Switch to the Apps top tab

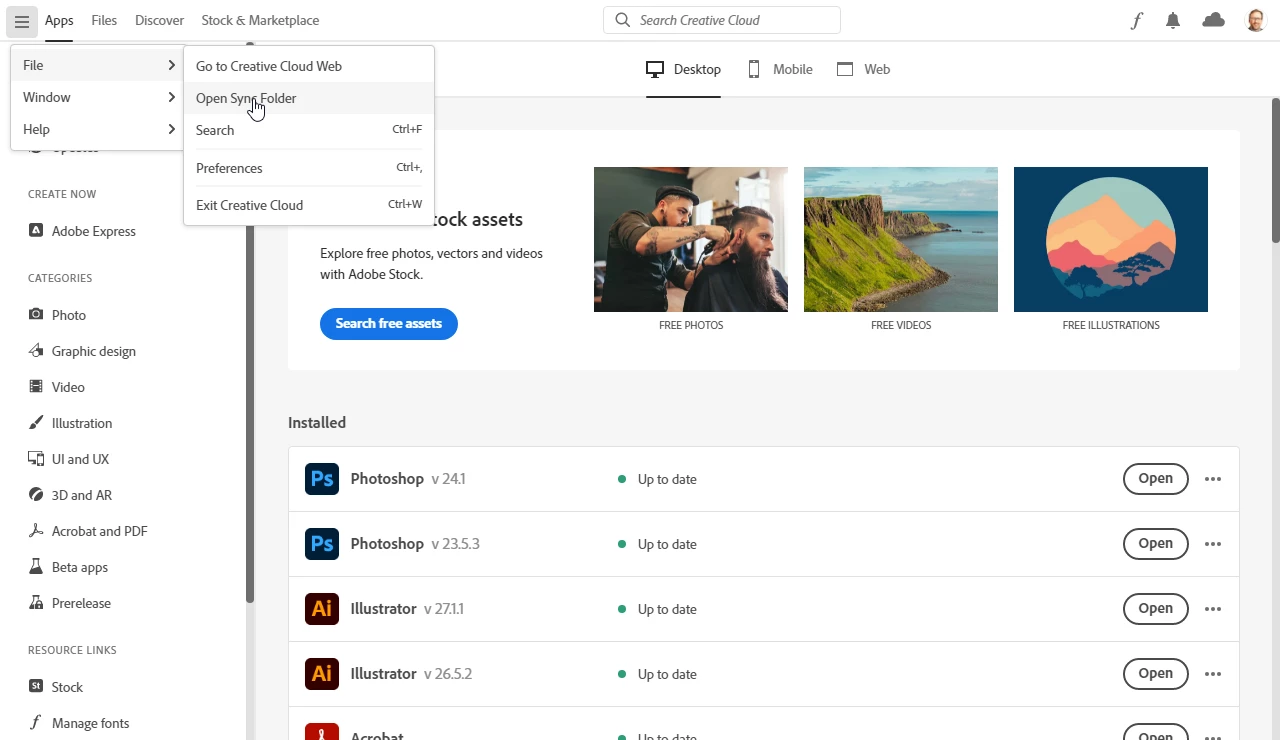[x=59, y=20]
